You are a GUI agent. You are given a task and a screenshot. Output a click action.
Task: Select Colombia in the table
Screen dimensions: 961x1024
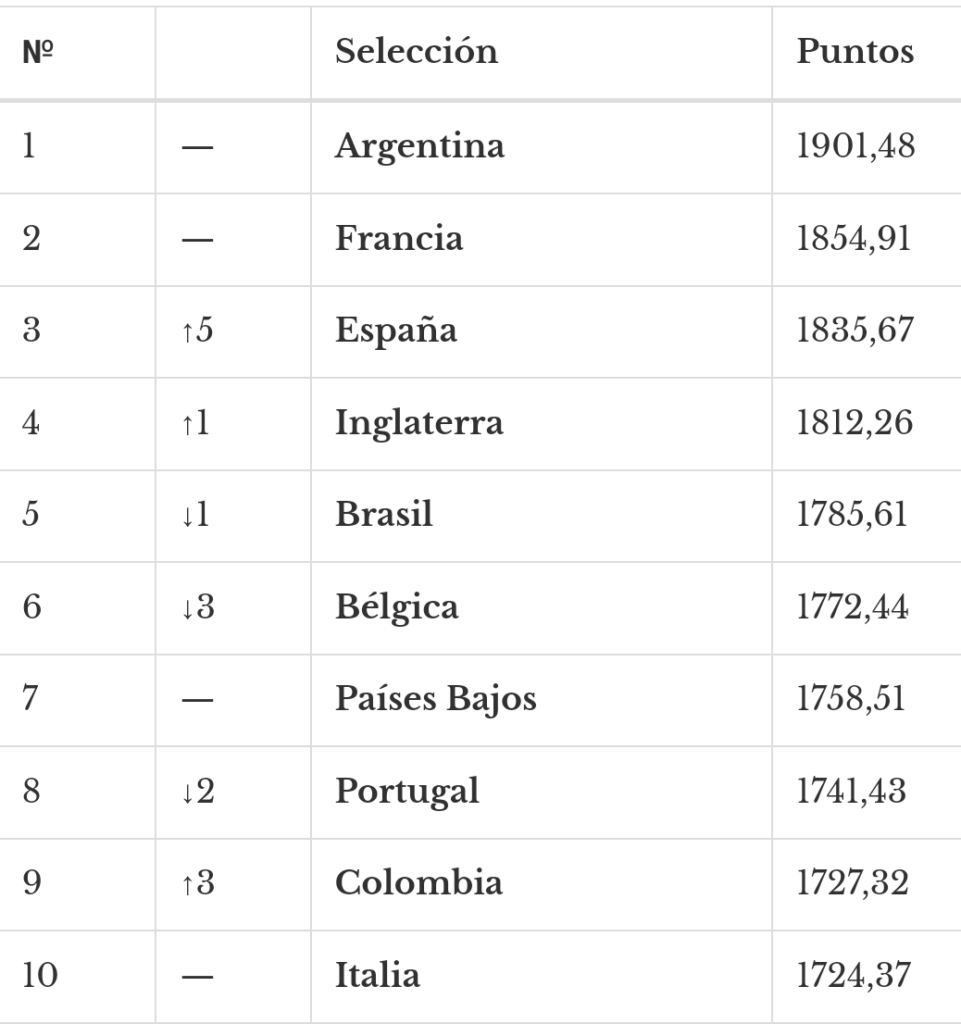click(419, 884)
